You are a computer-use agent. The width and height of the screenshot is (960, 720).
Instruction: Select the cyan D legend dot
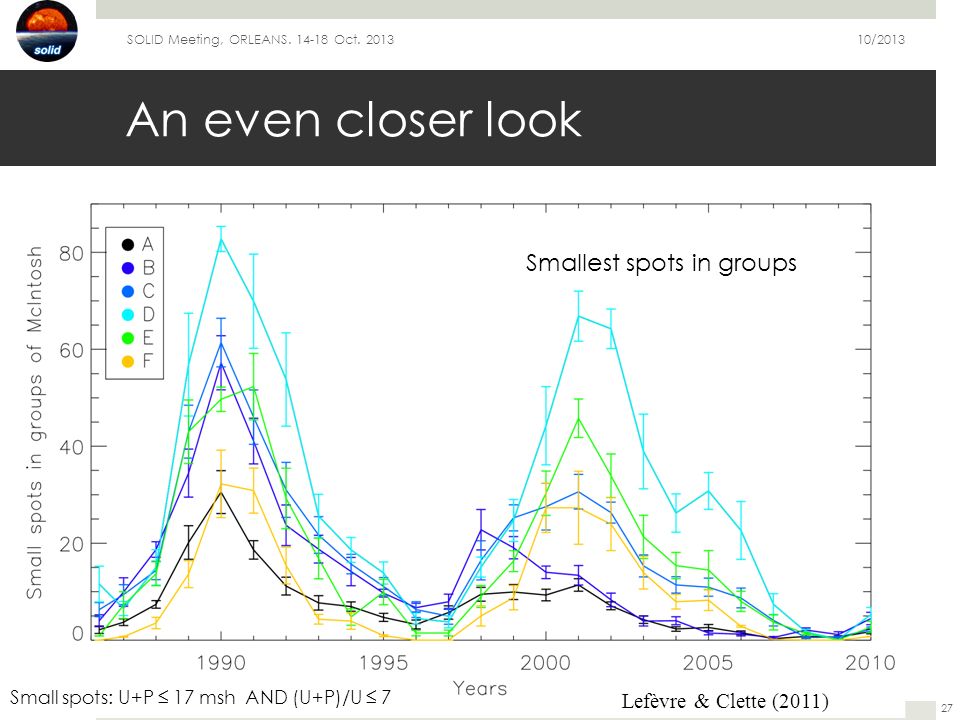point(128,315)
